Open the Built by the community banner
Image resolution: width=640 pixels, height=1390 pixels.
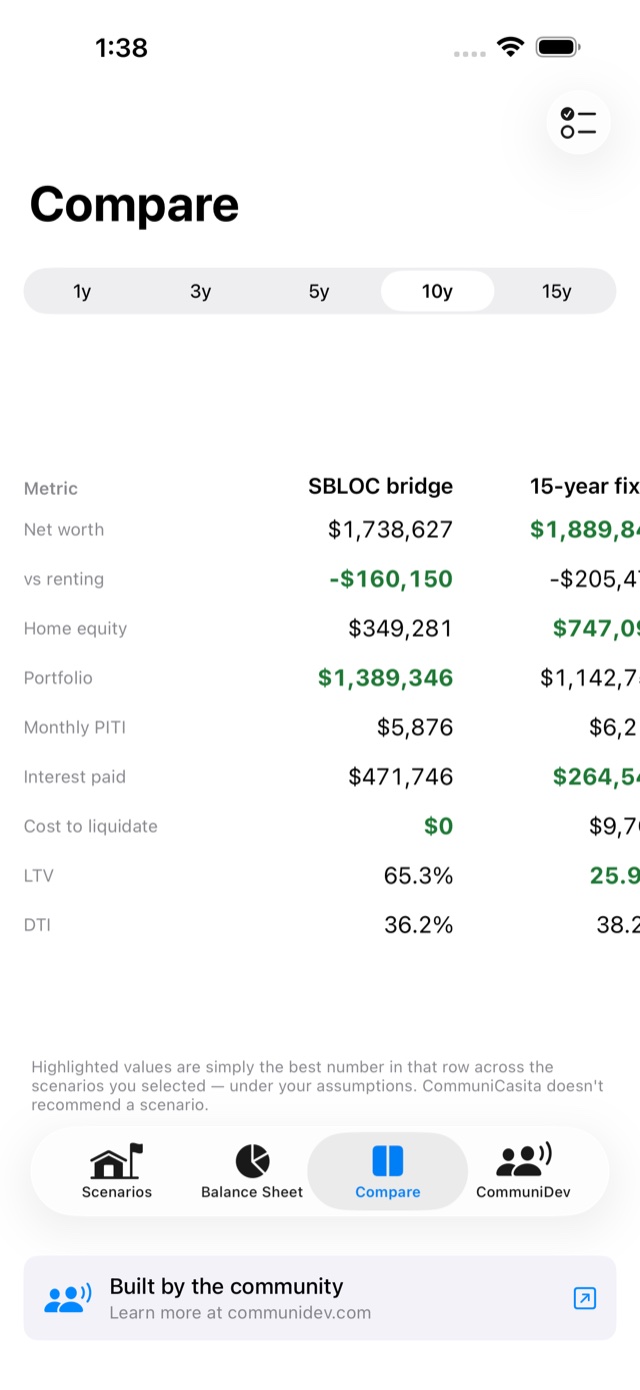click(320, 1298)
